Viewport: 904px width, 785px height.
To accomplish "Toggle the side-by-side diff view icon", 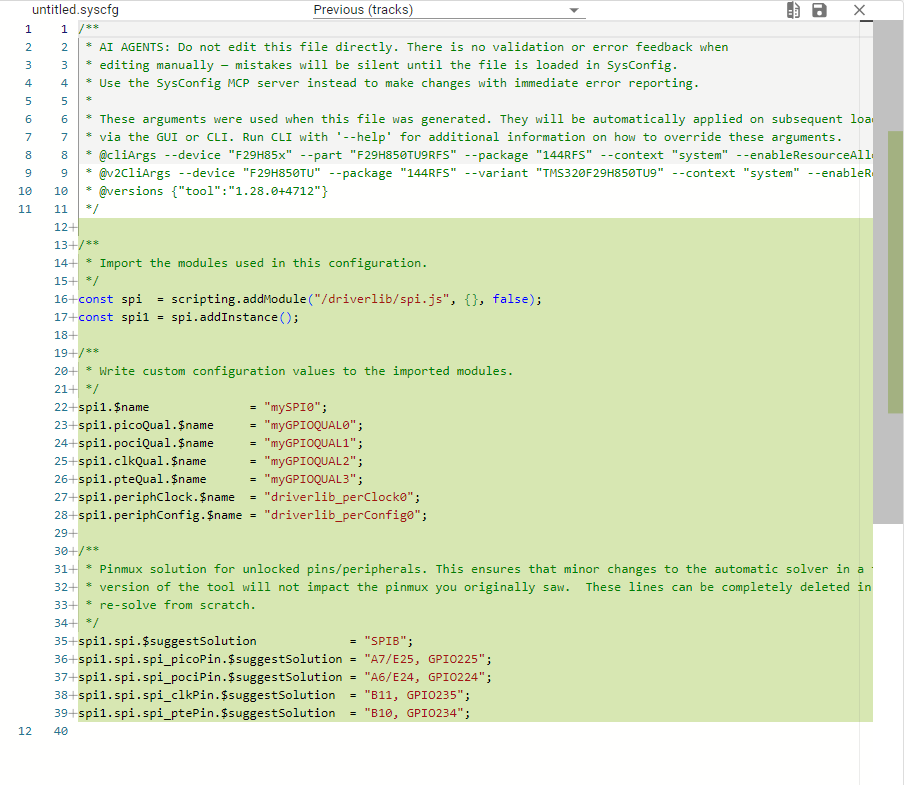I will click(x=793, y=10).
